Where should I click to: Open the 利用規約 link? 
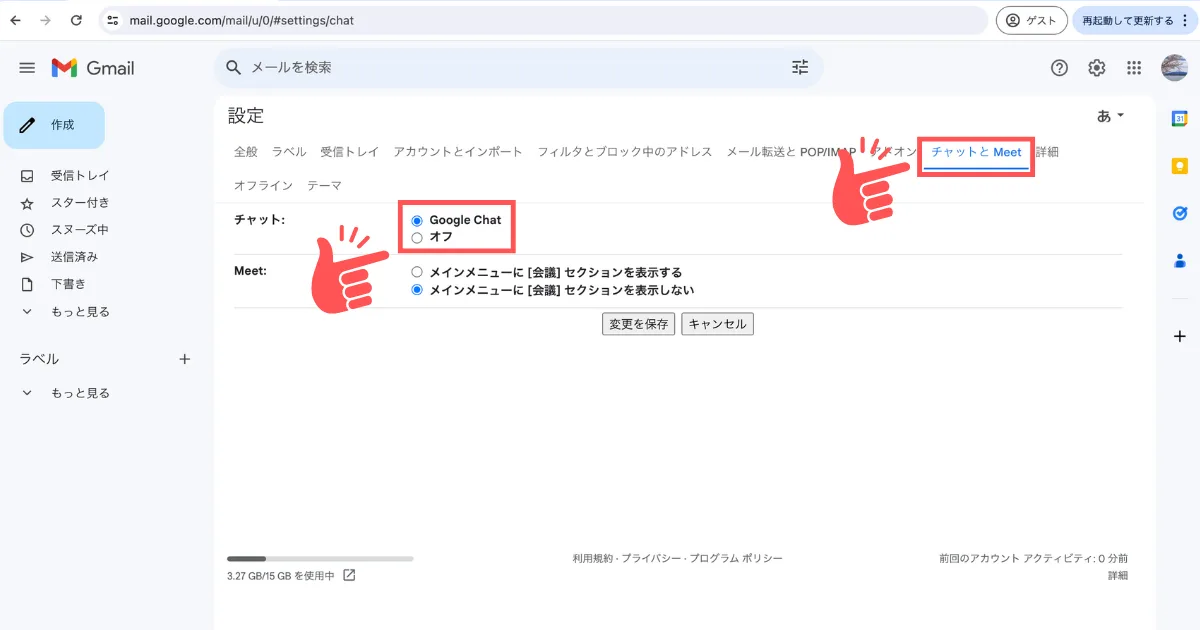click(x=592, y=559)
